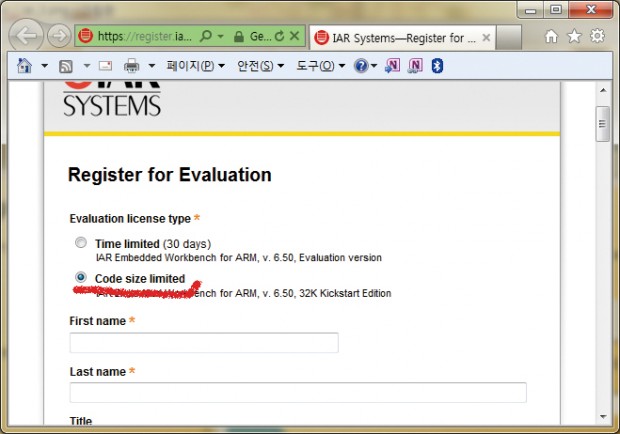The height and width of the screenshot is (434, 620).
Task: Click the browser Forward arrow button
Action: click(x=59, y=36)
